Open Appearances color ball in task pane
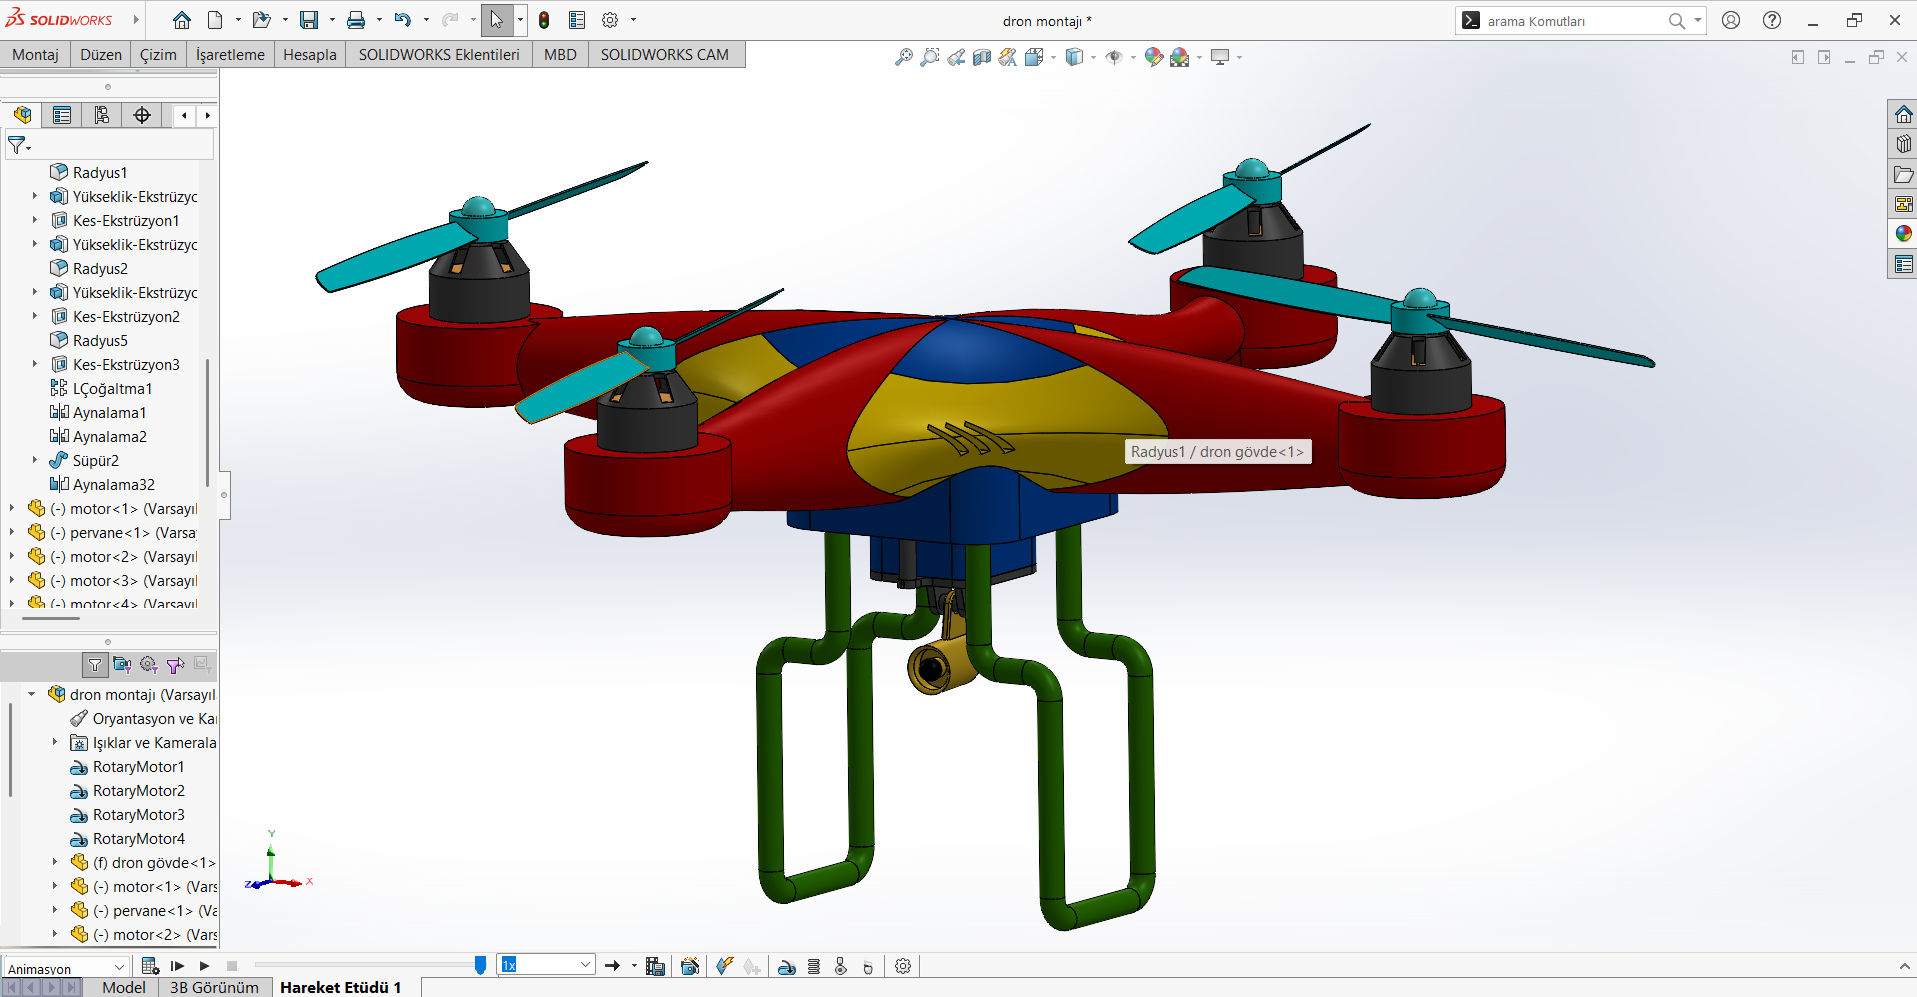 (1903, 234)
